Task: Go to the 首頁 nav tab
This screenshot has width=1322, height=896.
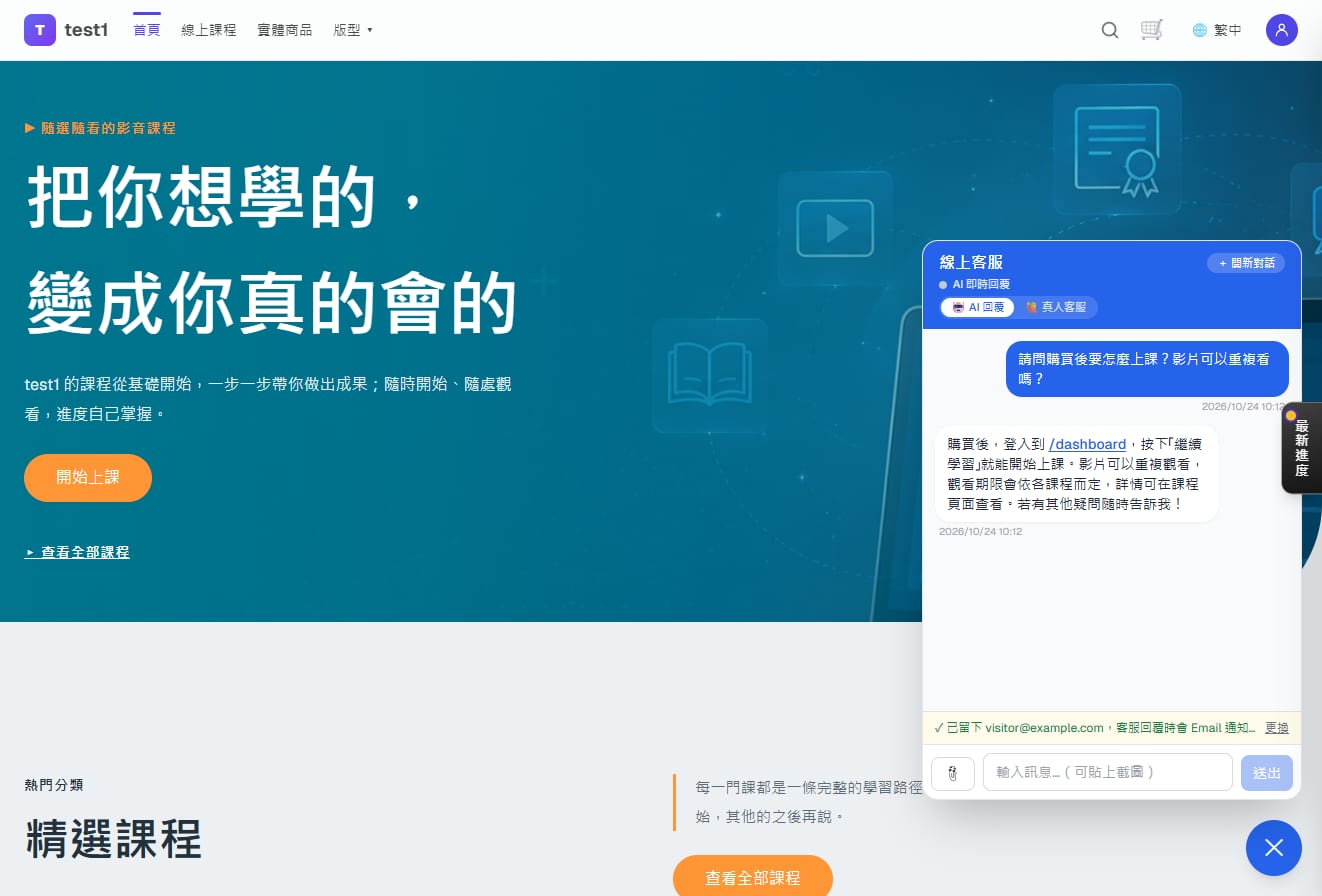Action: tap(147, 30)
